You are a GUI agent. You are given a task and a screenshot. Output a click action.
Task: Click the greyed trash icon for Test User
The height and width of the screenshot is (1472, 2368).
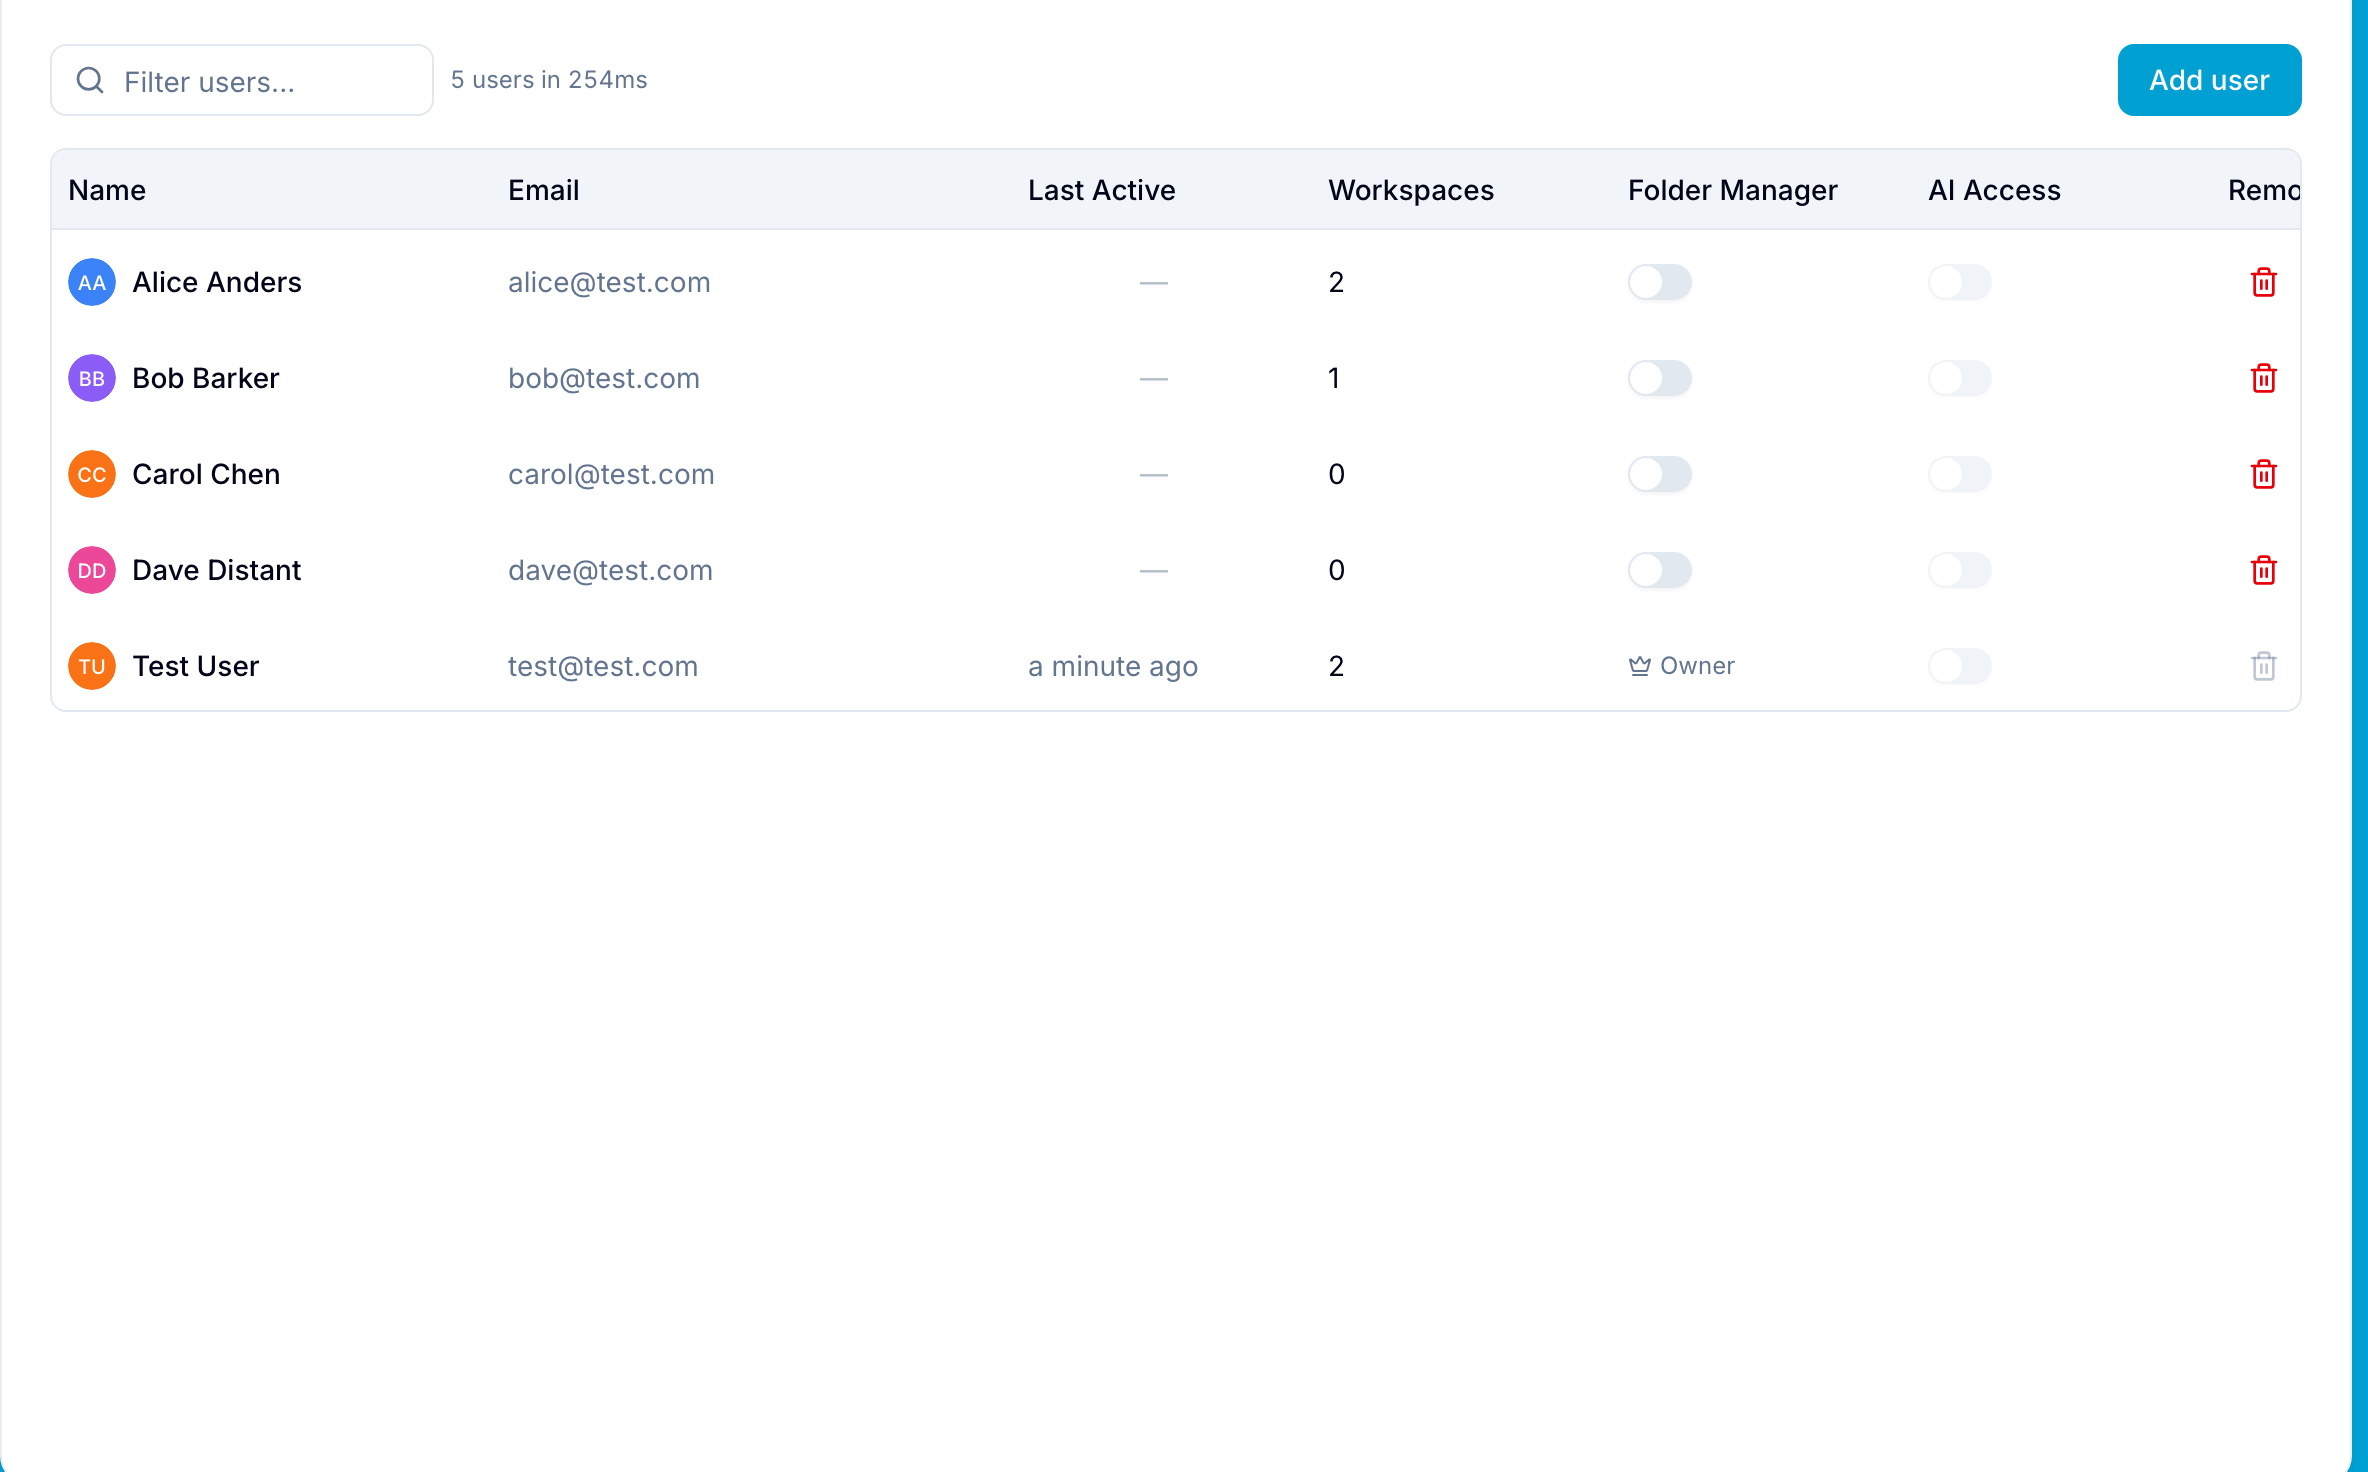click(x=2263, y=666)
